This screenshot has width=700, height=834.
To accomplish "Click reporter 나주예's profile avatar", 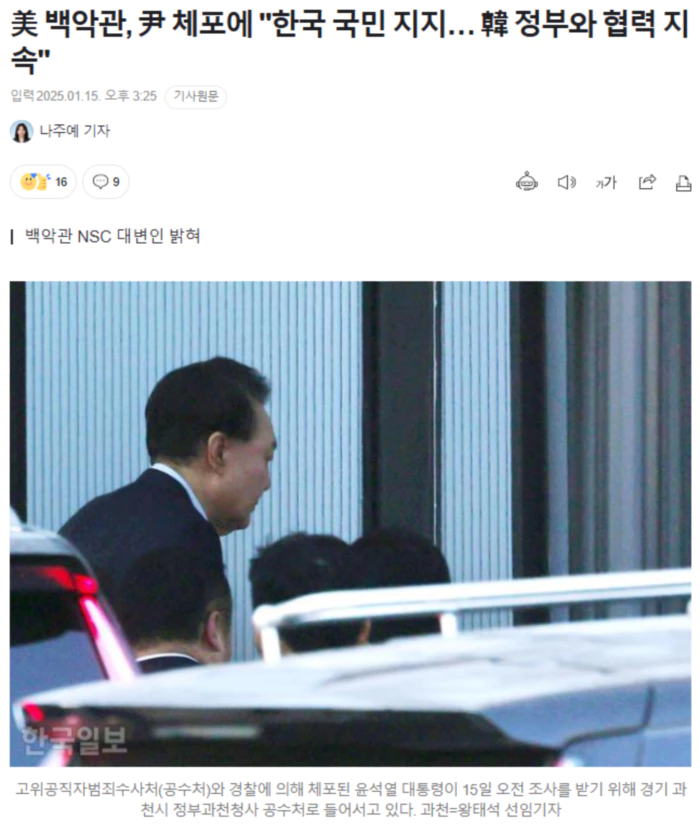I will [21, 131].
